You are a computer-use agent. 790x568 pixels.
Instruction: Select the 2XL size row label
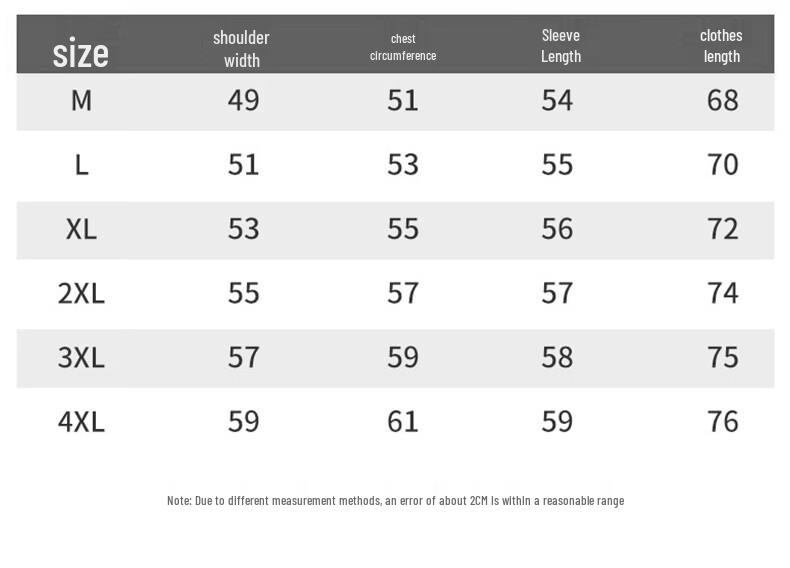81,293
